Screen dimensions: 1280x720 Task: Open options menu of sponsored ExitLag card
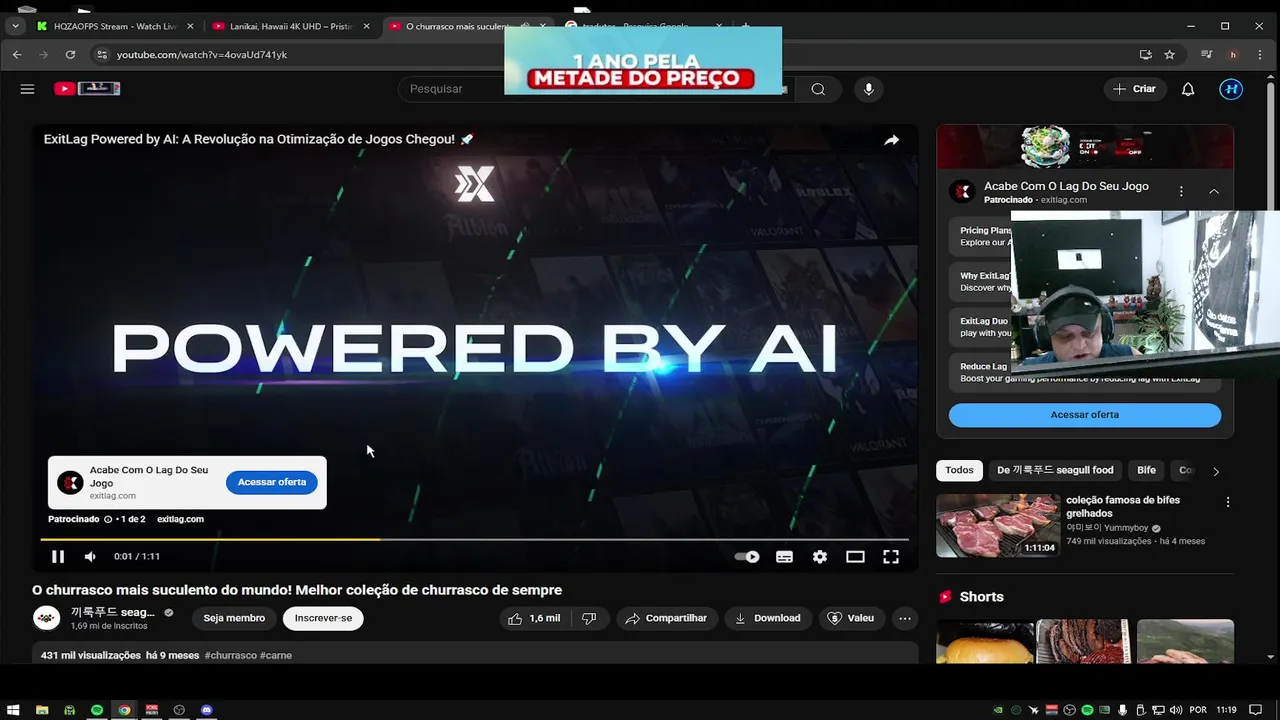click(x=1181, y=191)
